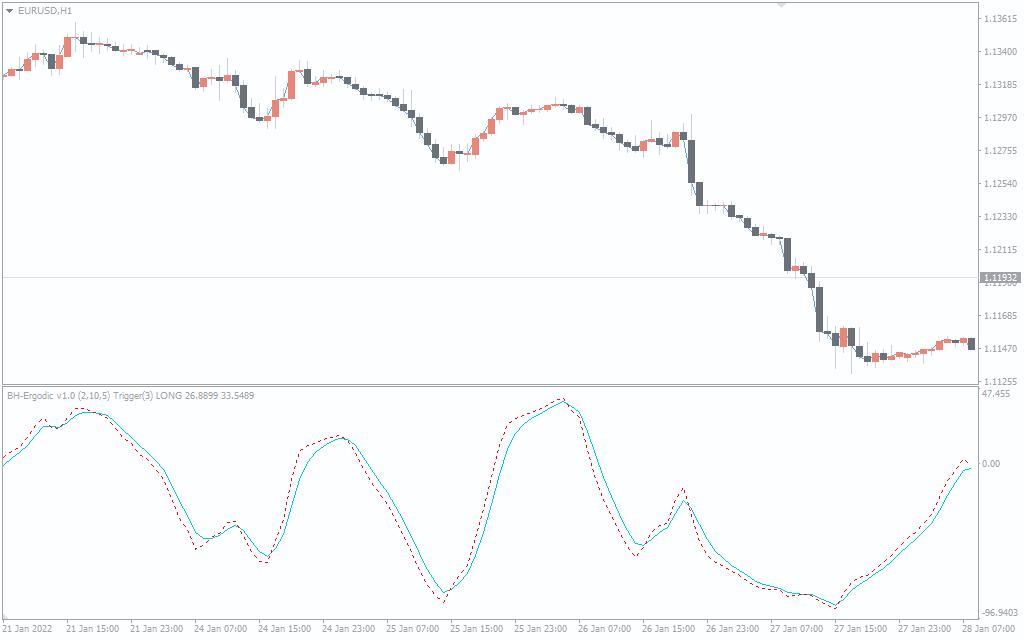This screenshot has width=1024, height=640.
Task: Click the chart shift triangle marker at top
Action: click(781, 5)
